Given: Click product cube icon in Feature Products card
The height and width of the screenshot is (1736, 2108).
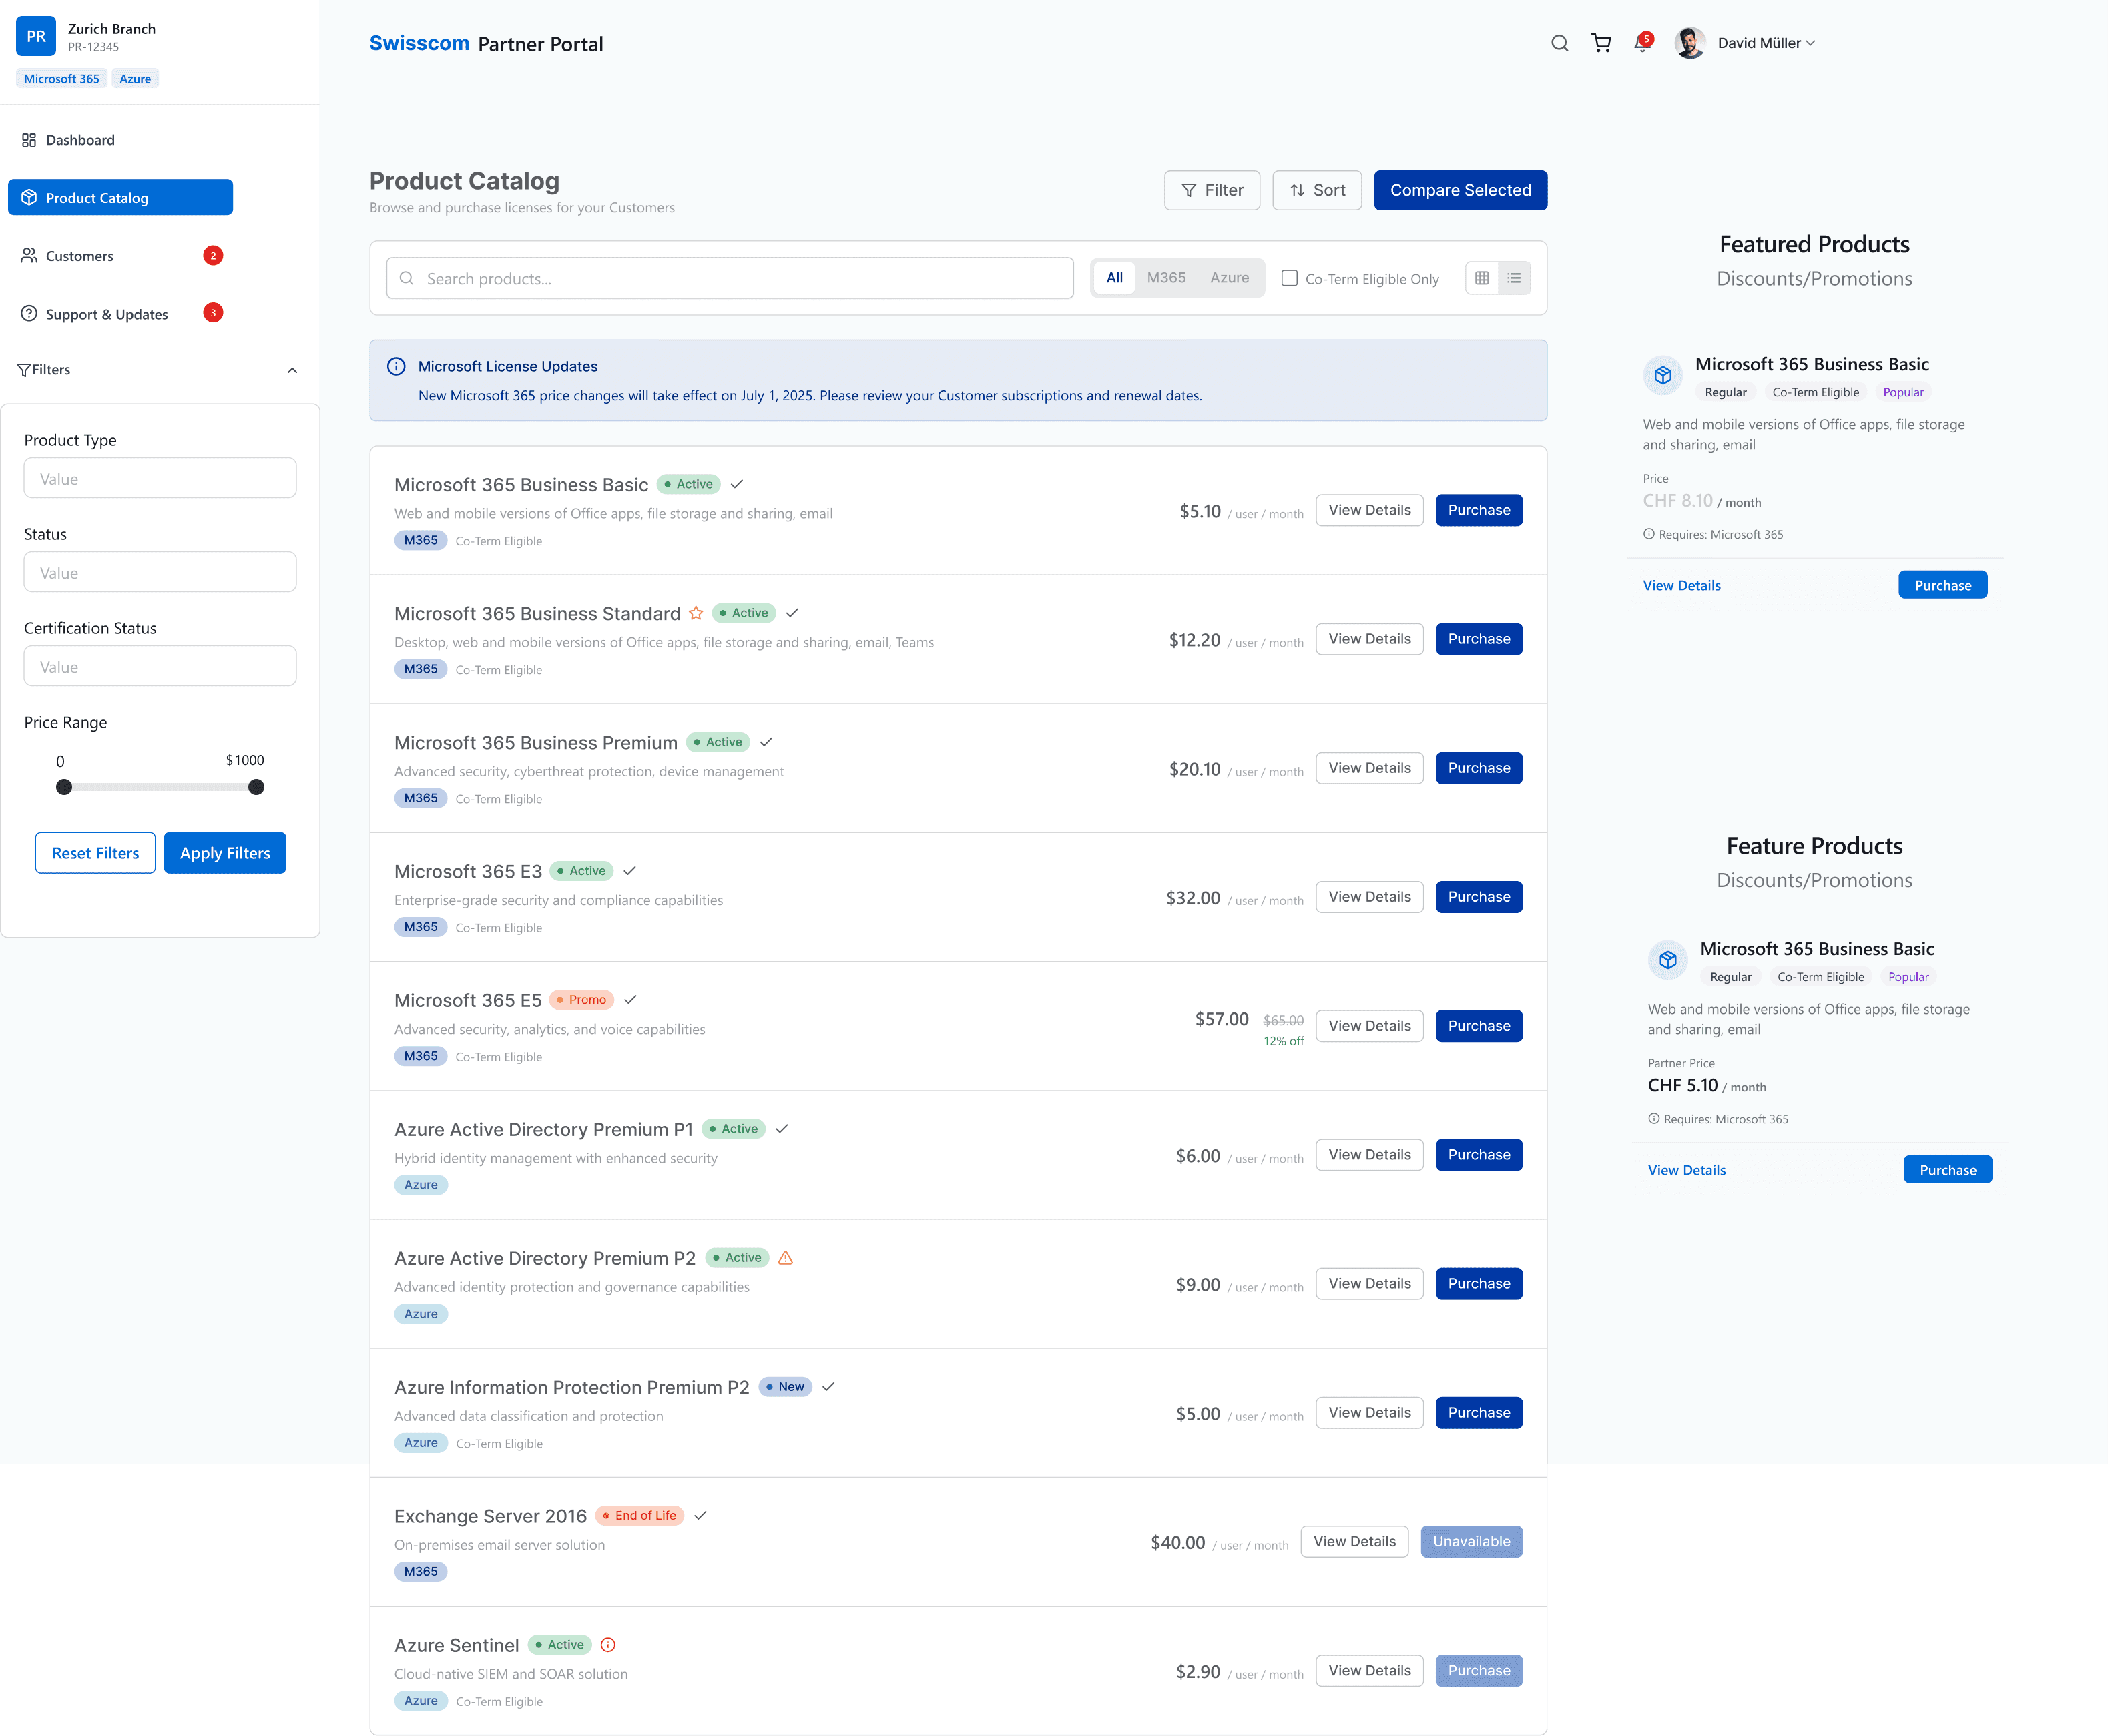Looking at the screenshot, I should point(1668,960).
